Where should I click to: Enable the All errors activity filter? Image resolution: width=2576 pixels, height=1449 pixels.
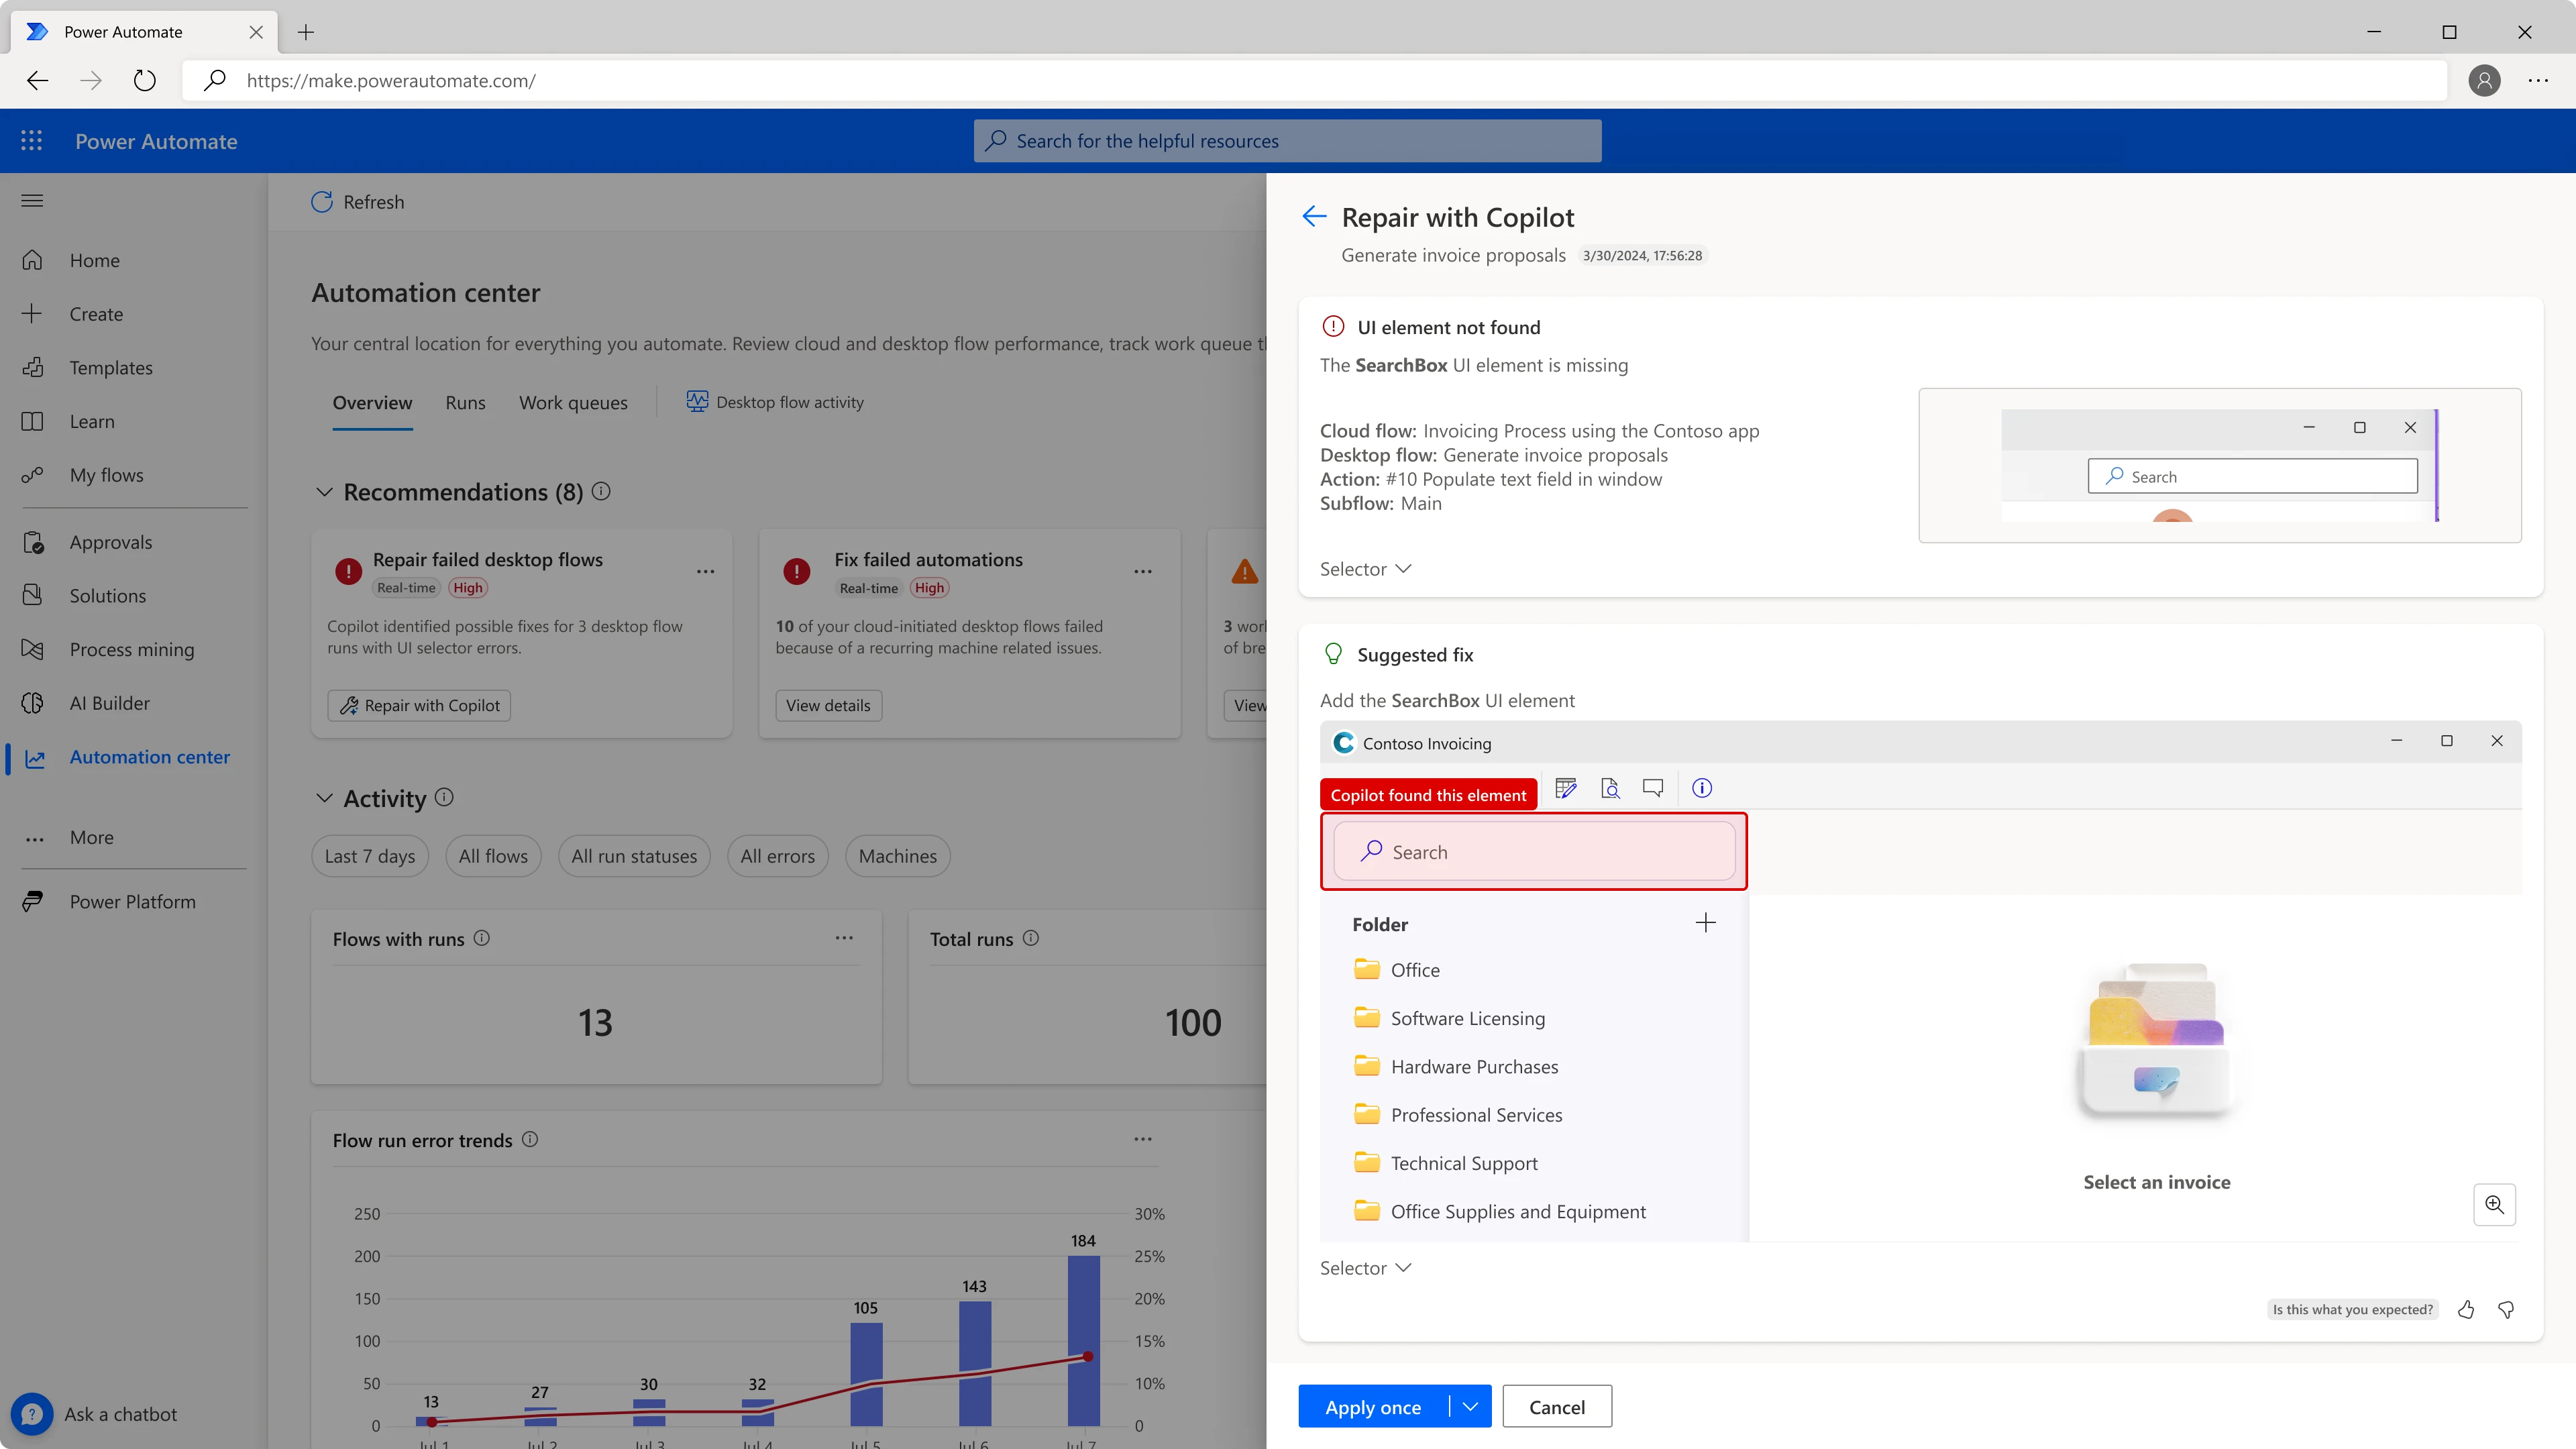click(777, 855)
